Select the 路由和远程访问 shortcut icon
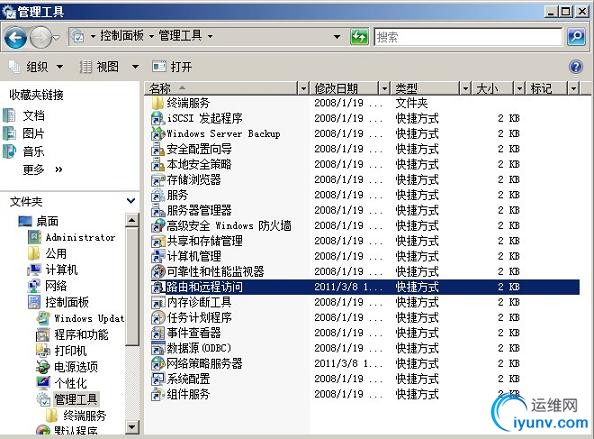Screen dimensions: 594x439 [157, 287]
